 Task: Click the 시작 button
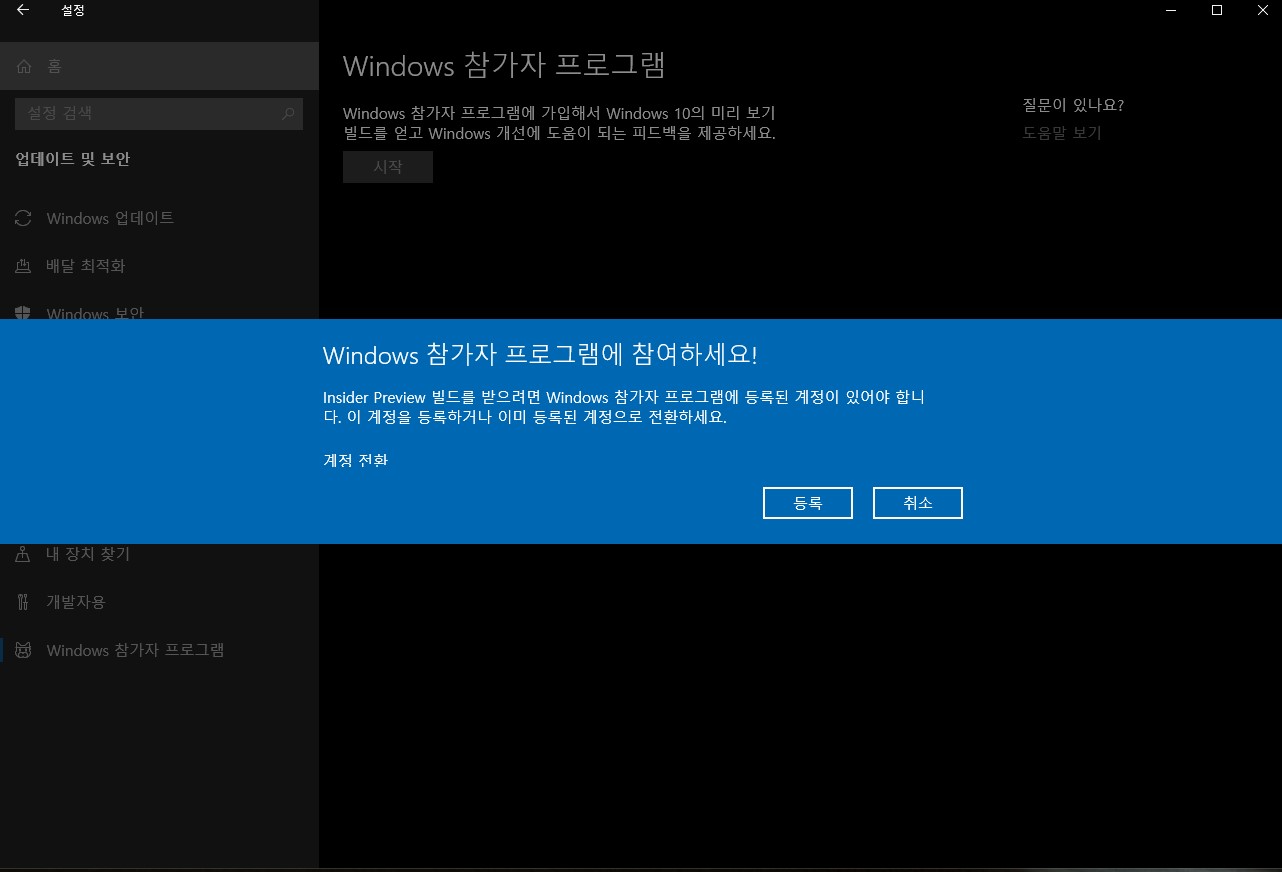[x=388, y=167]
